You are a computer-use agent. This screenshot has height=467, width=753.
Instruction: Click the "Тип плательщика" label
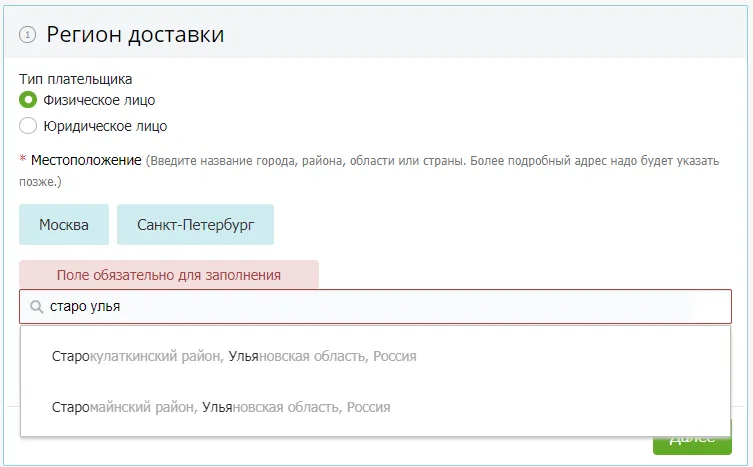click(x=76, y=78)
